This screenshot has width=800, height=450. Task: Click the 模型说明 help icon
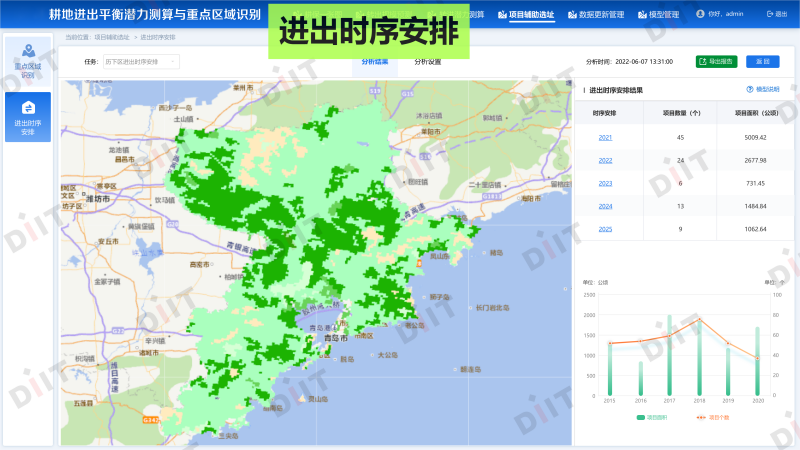(749, 89)
